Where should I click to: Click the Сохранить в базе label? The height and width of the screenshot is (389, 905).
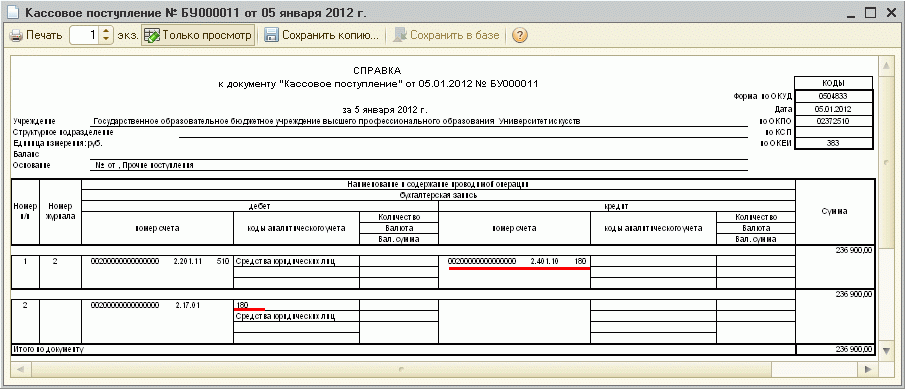coord(454,35)
